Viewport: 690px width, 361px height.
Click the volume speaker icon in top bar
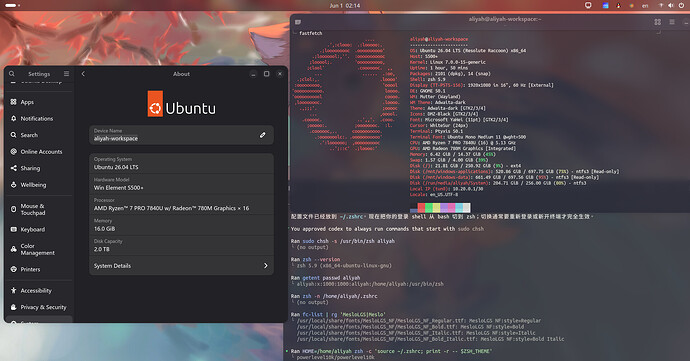[671, 6]
